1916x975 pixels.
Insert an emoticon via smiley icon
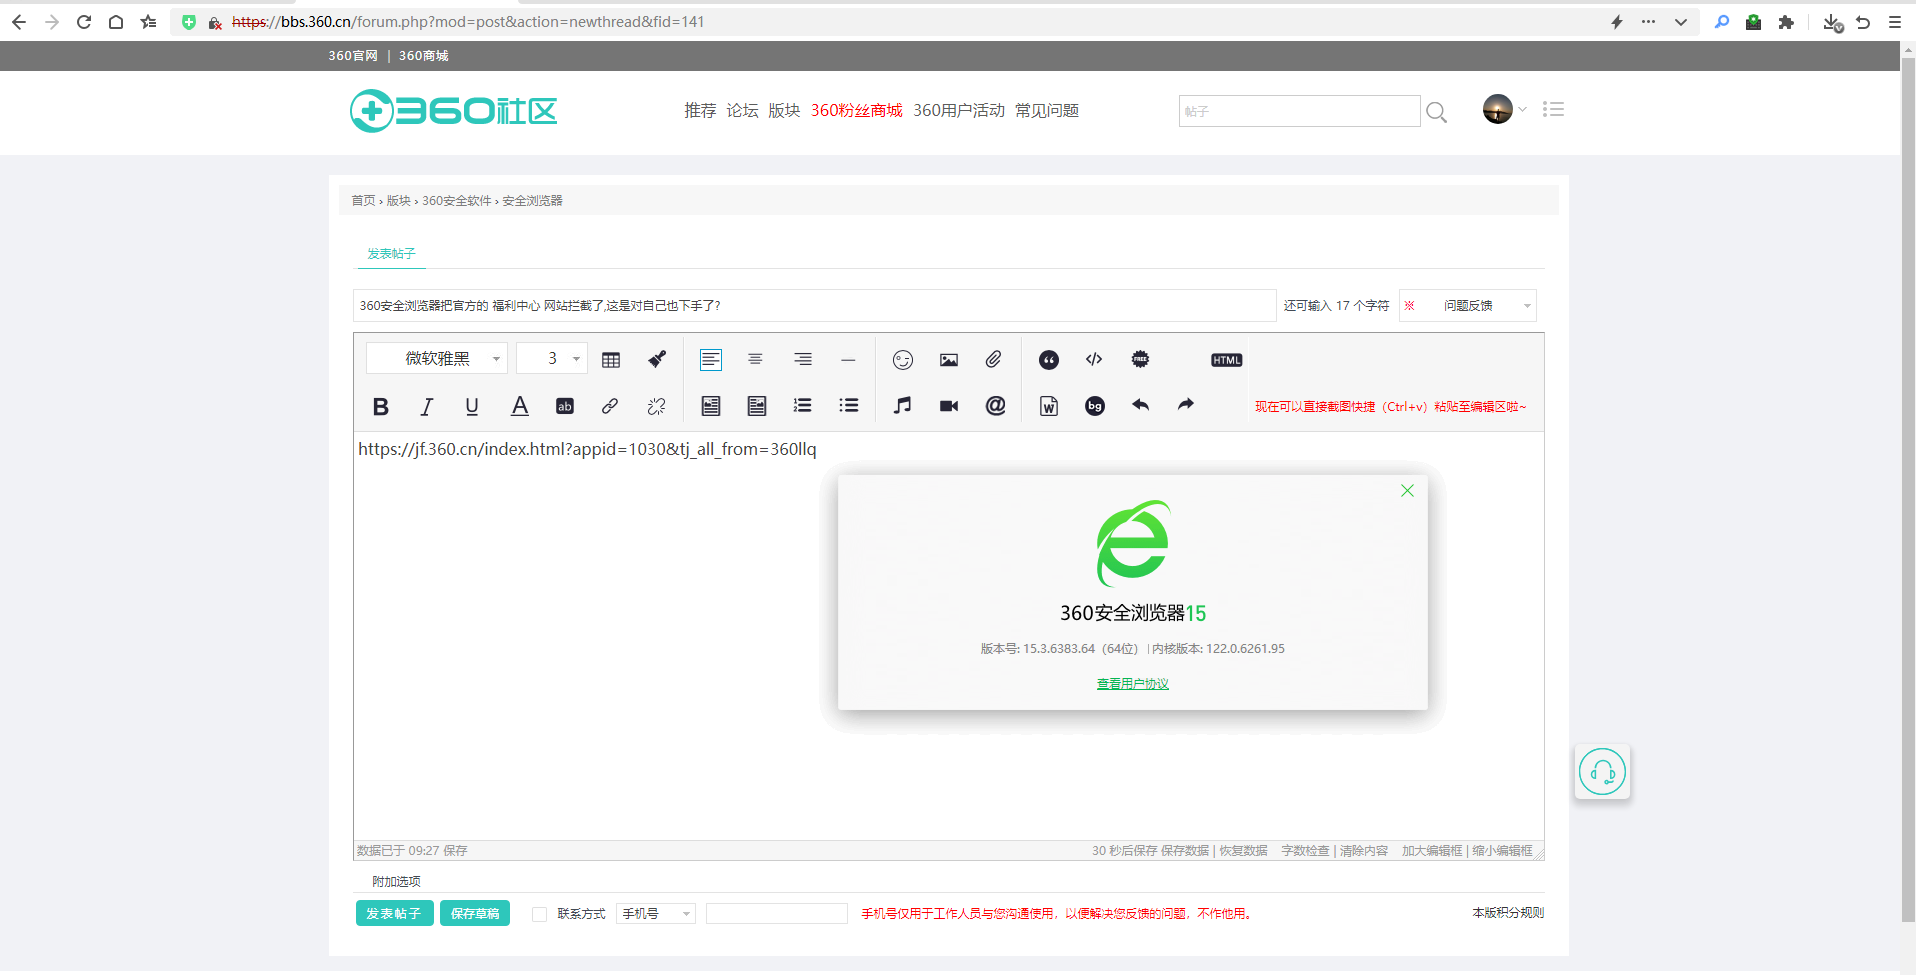[903, 360]
